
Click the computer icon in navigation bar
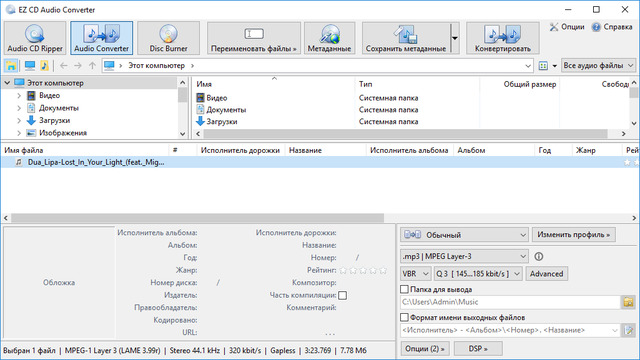(30, 65)
